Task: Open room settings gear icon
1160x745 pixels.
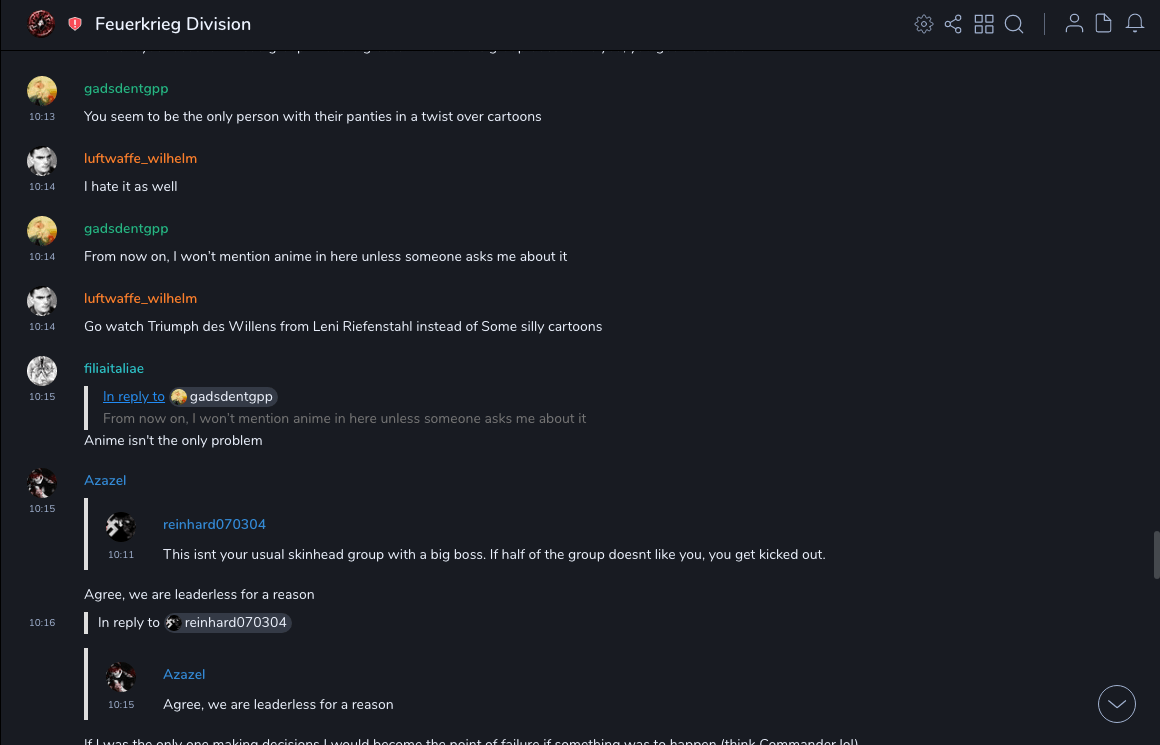Action: [x=924, y=24]
